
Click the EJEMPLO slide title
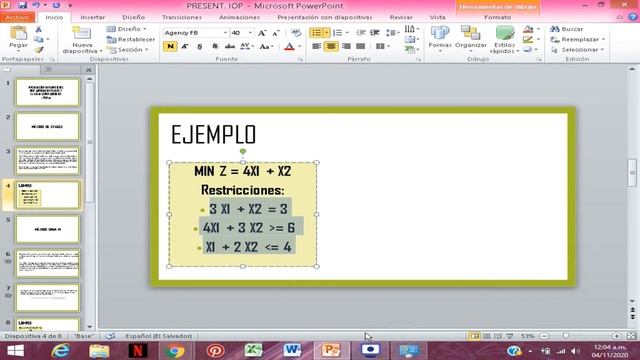[213, 135]
